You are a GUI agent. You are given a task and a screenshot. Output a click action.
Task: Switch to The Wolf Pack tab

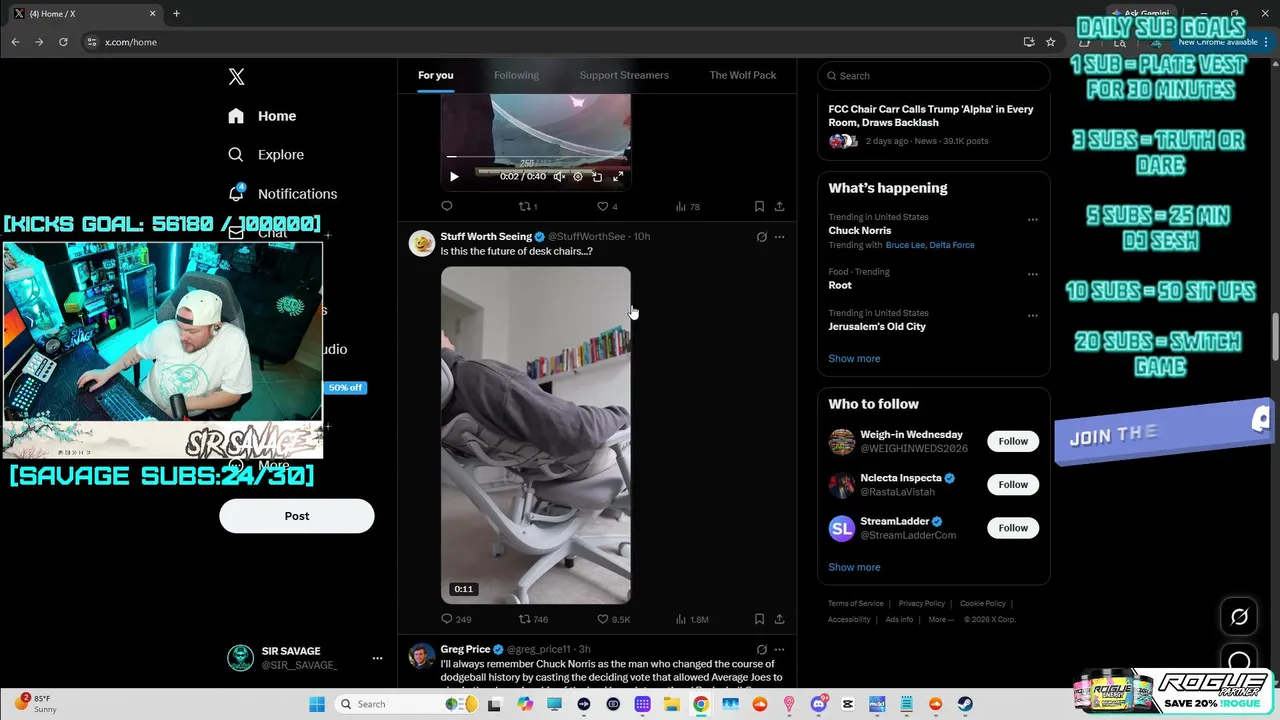click(743, 75)
